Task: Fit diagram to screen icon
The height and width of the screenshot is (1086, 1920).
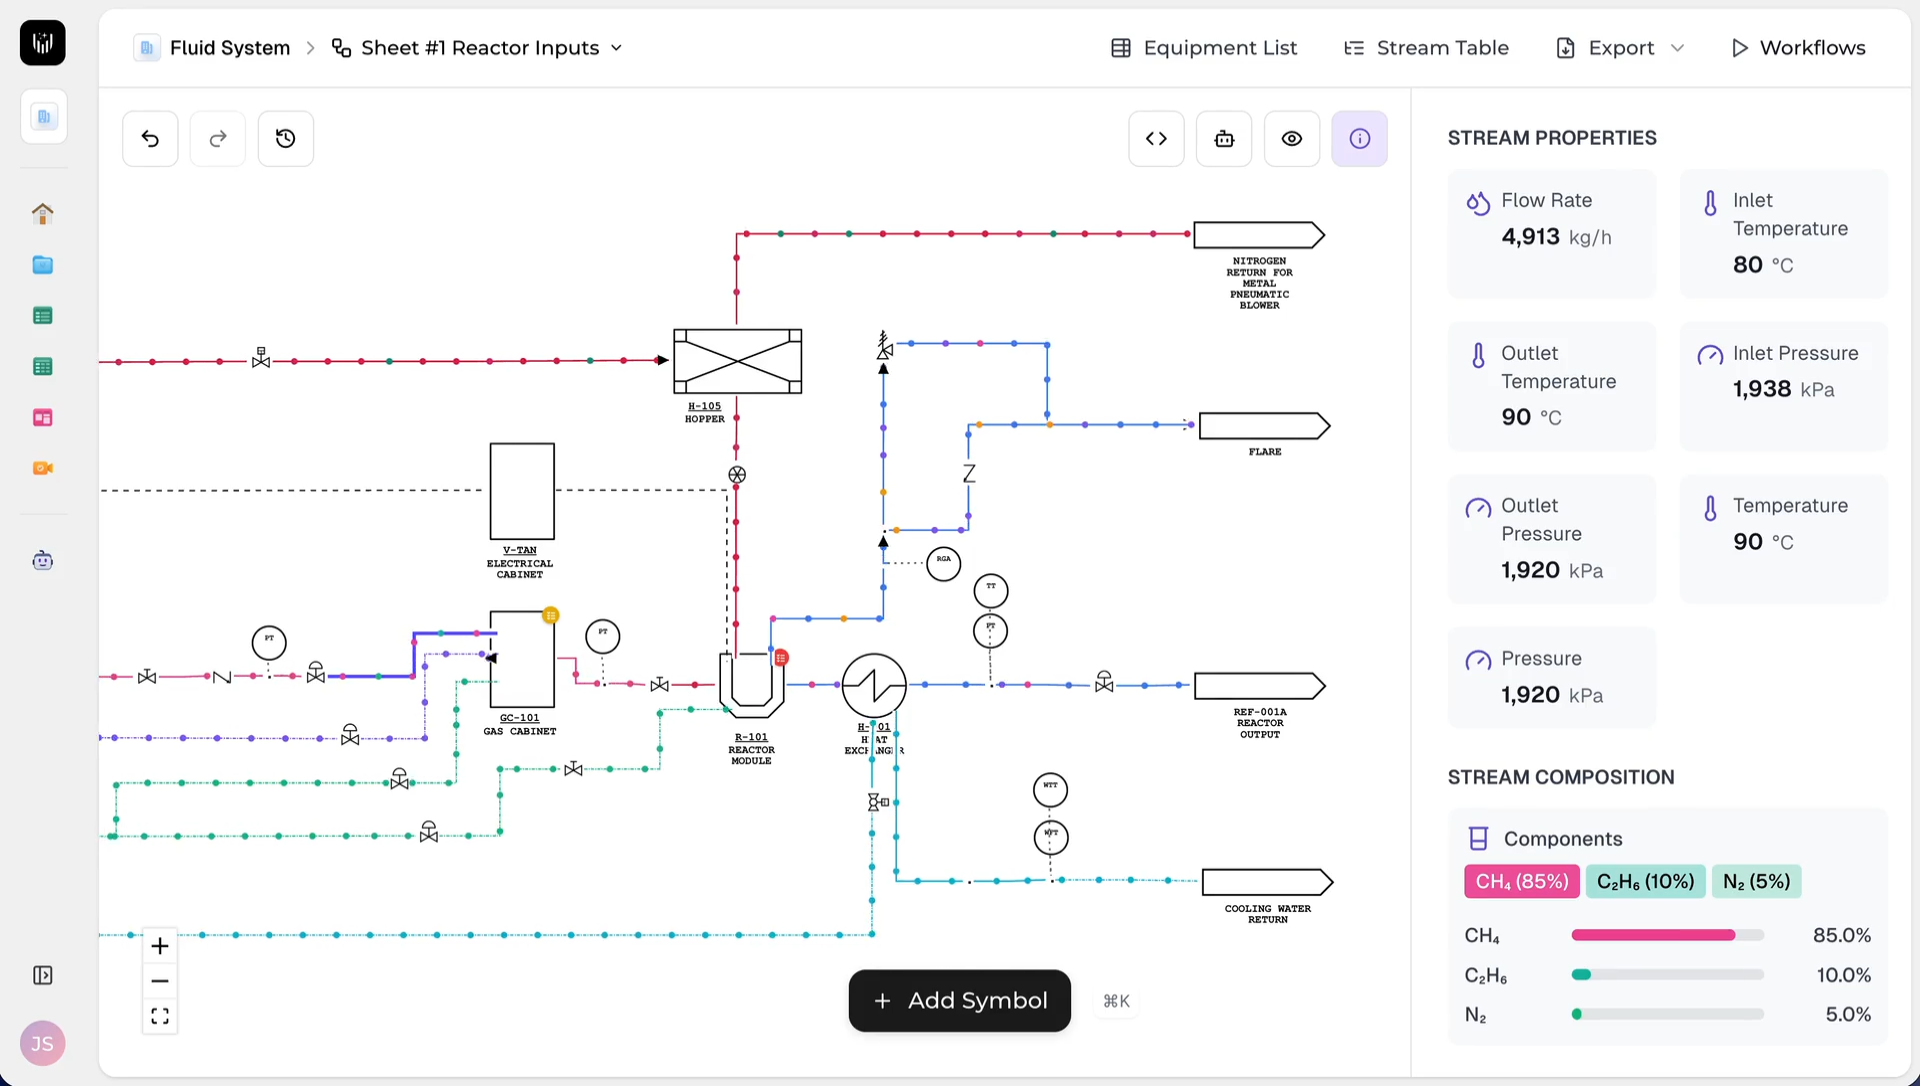Action: click(160, 1017)
